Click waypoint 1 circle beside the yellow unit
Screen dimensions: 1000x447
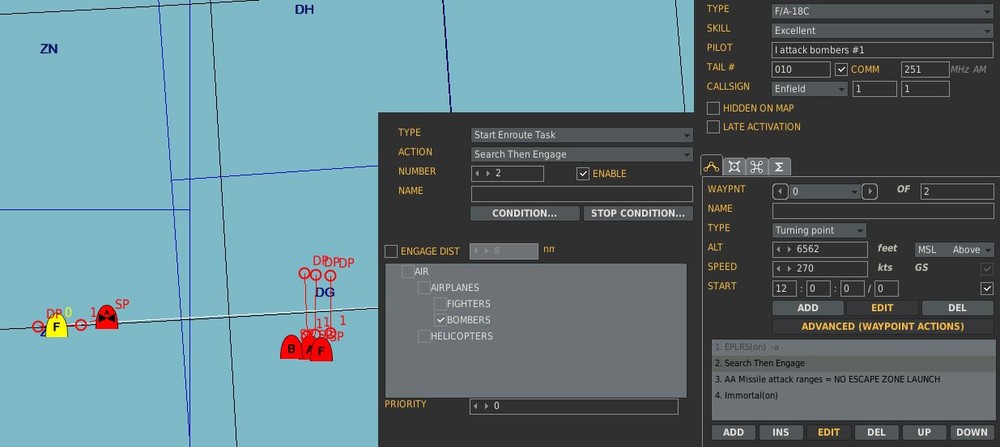pos(81,325)
